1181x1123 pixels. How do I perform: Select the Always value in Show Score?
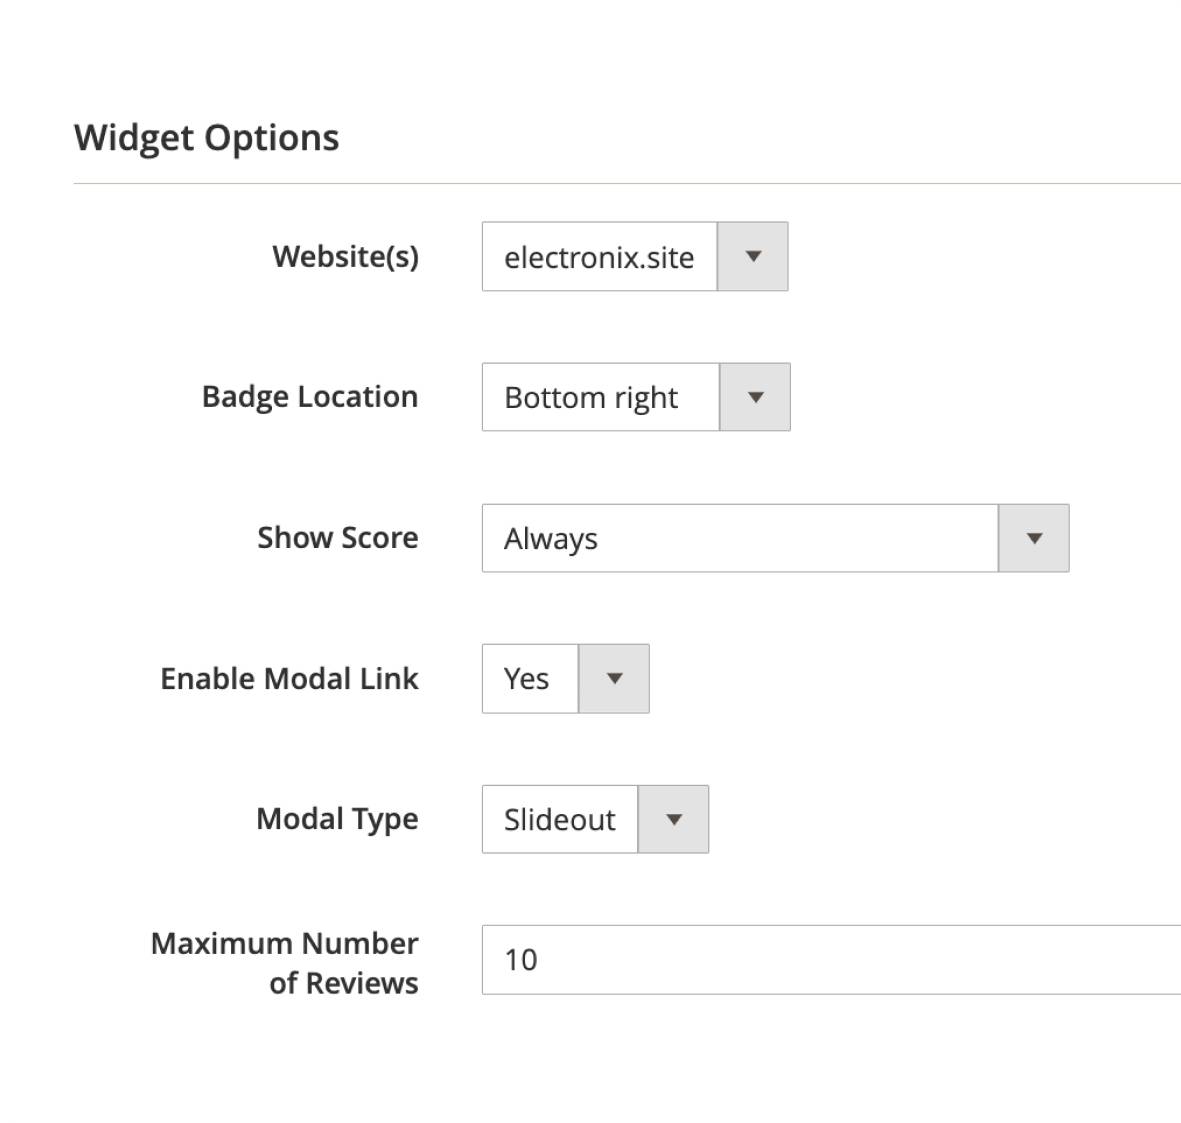point(551,539)
